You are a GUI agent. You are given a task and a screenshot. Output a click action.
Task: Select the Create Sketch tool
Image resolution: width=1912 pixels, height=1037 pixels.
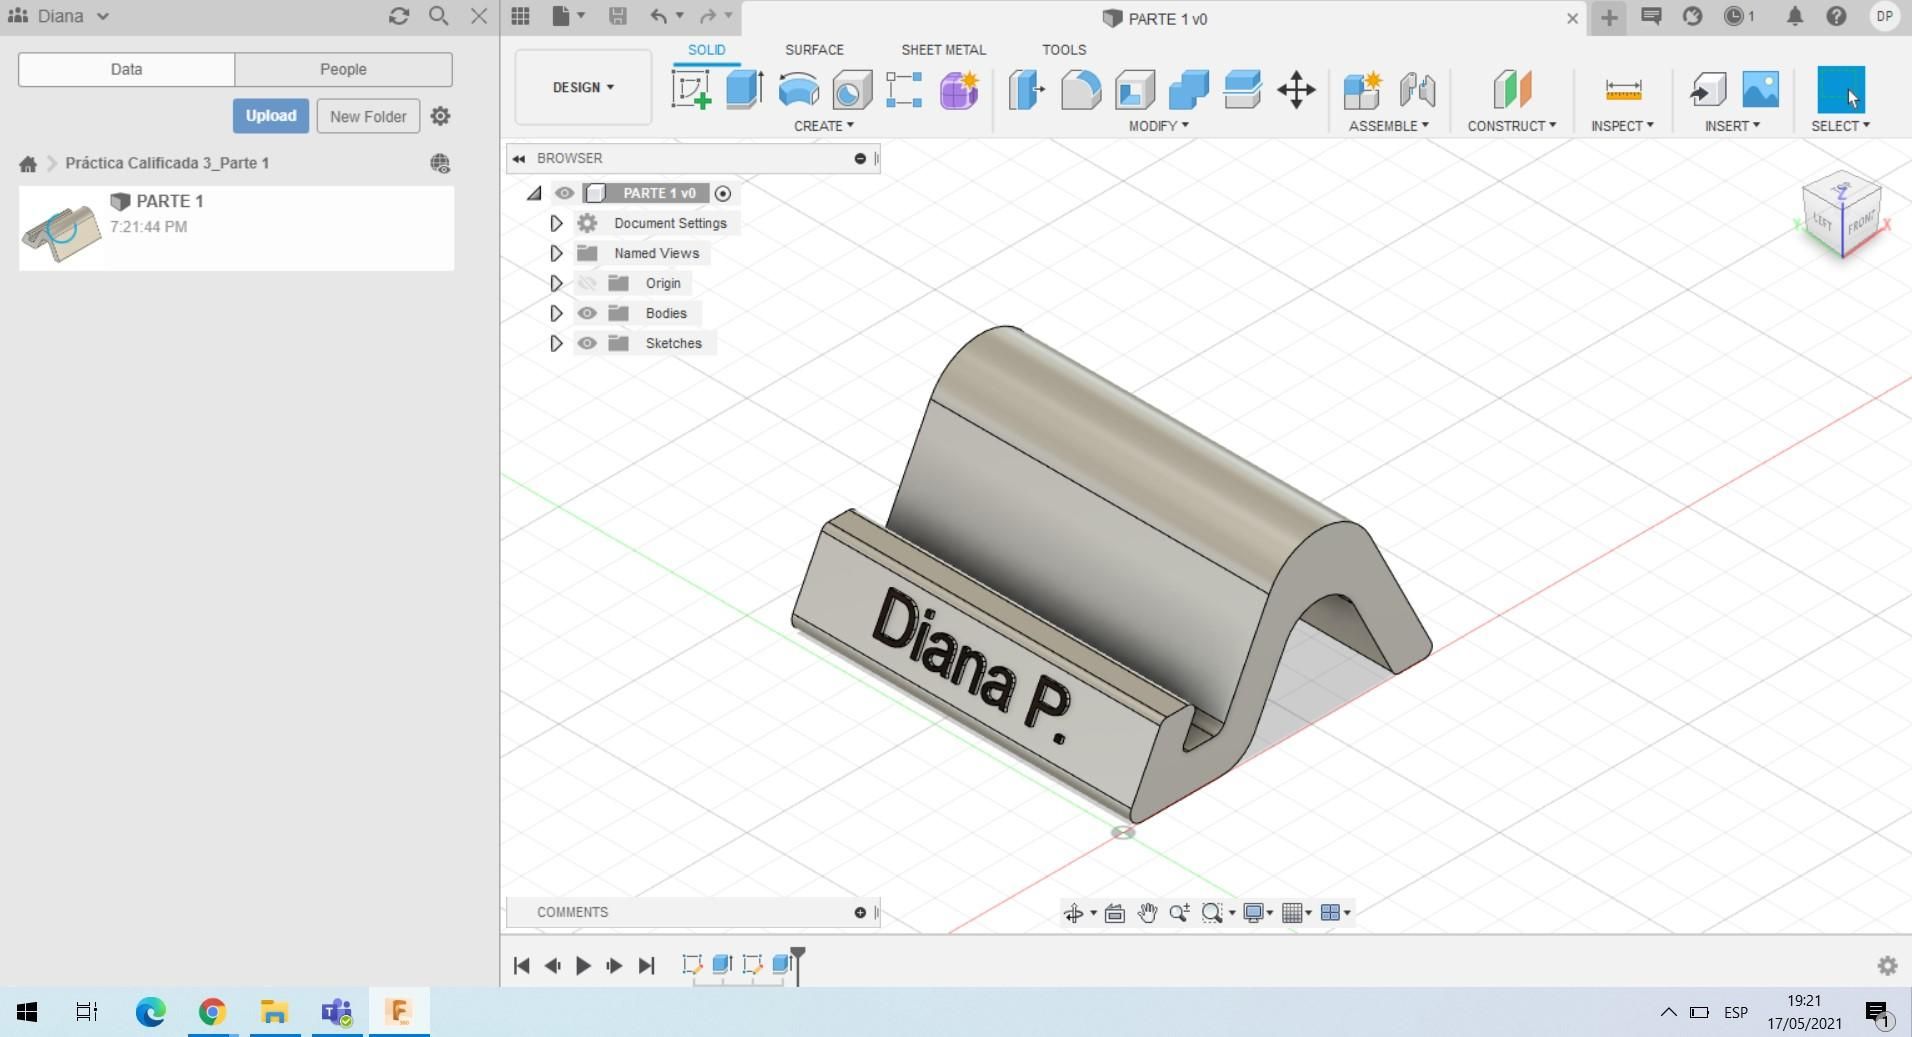coord(691,90)
